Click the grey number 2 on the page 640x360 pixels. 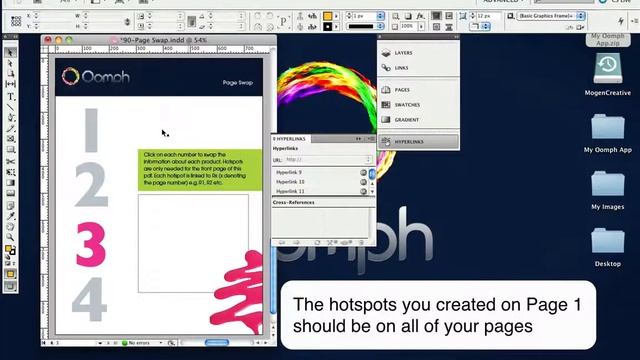click(x=91, y=185)
